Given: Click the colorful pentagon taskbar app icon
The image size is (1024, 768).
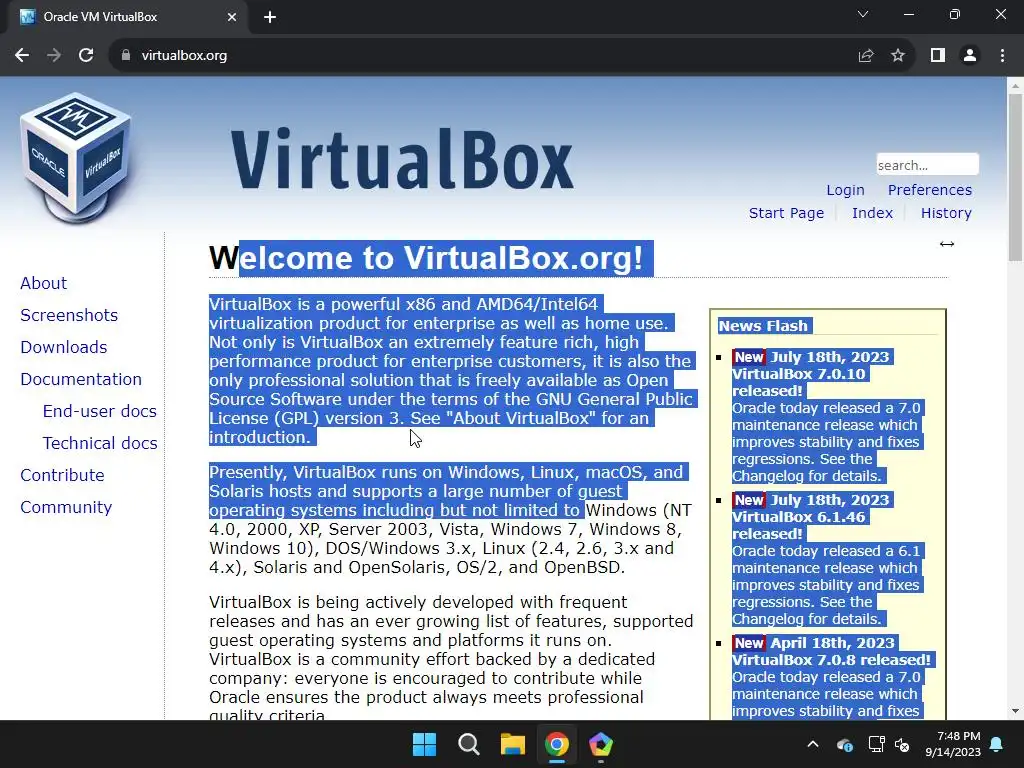Looking at the screenshot, I should 601,744.
